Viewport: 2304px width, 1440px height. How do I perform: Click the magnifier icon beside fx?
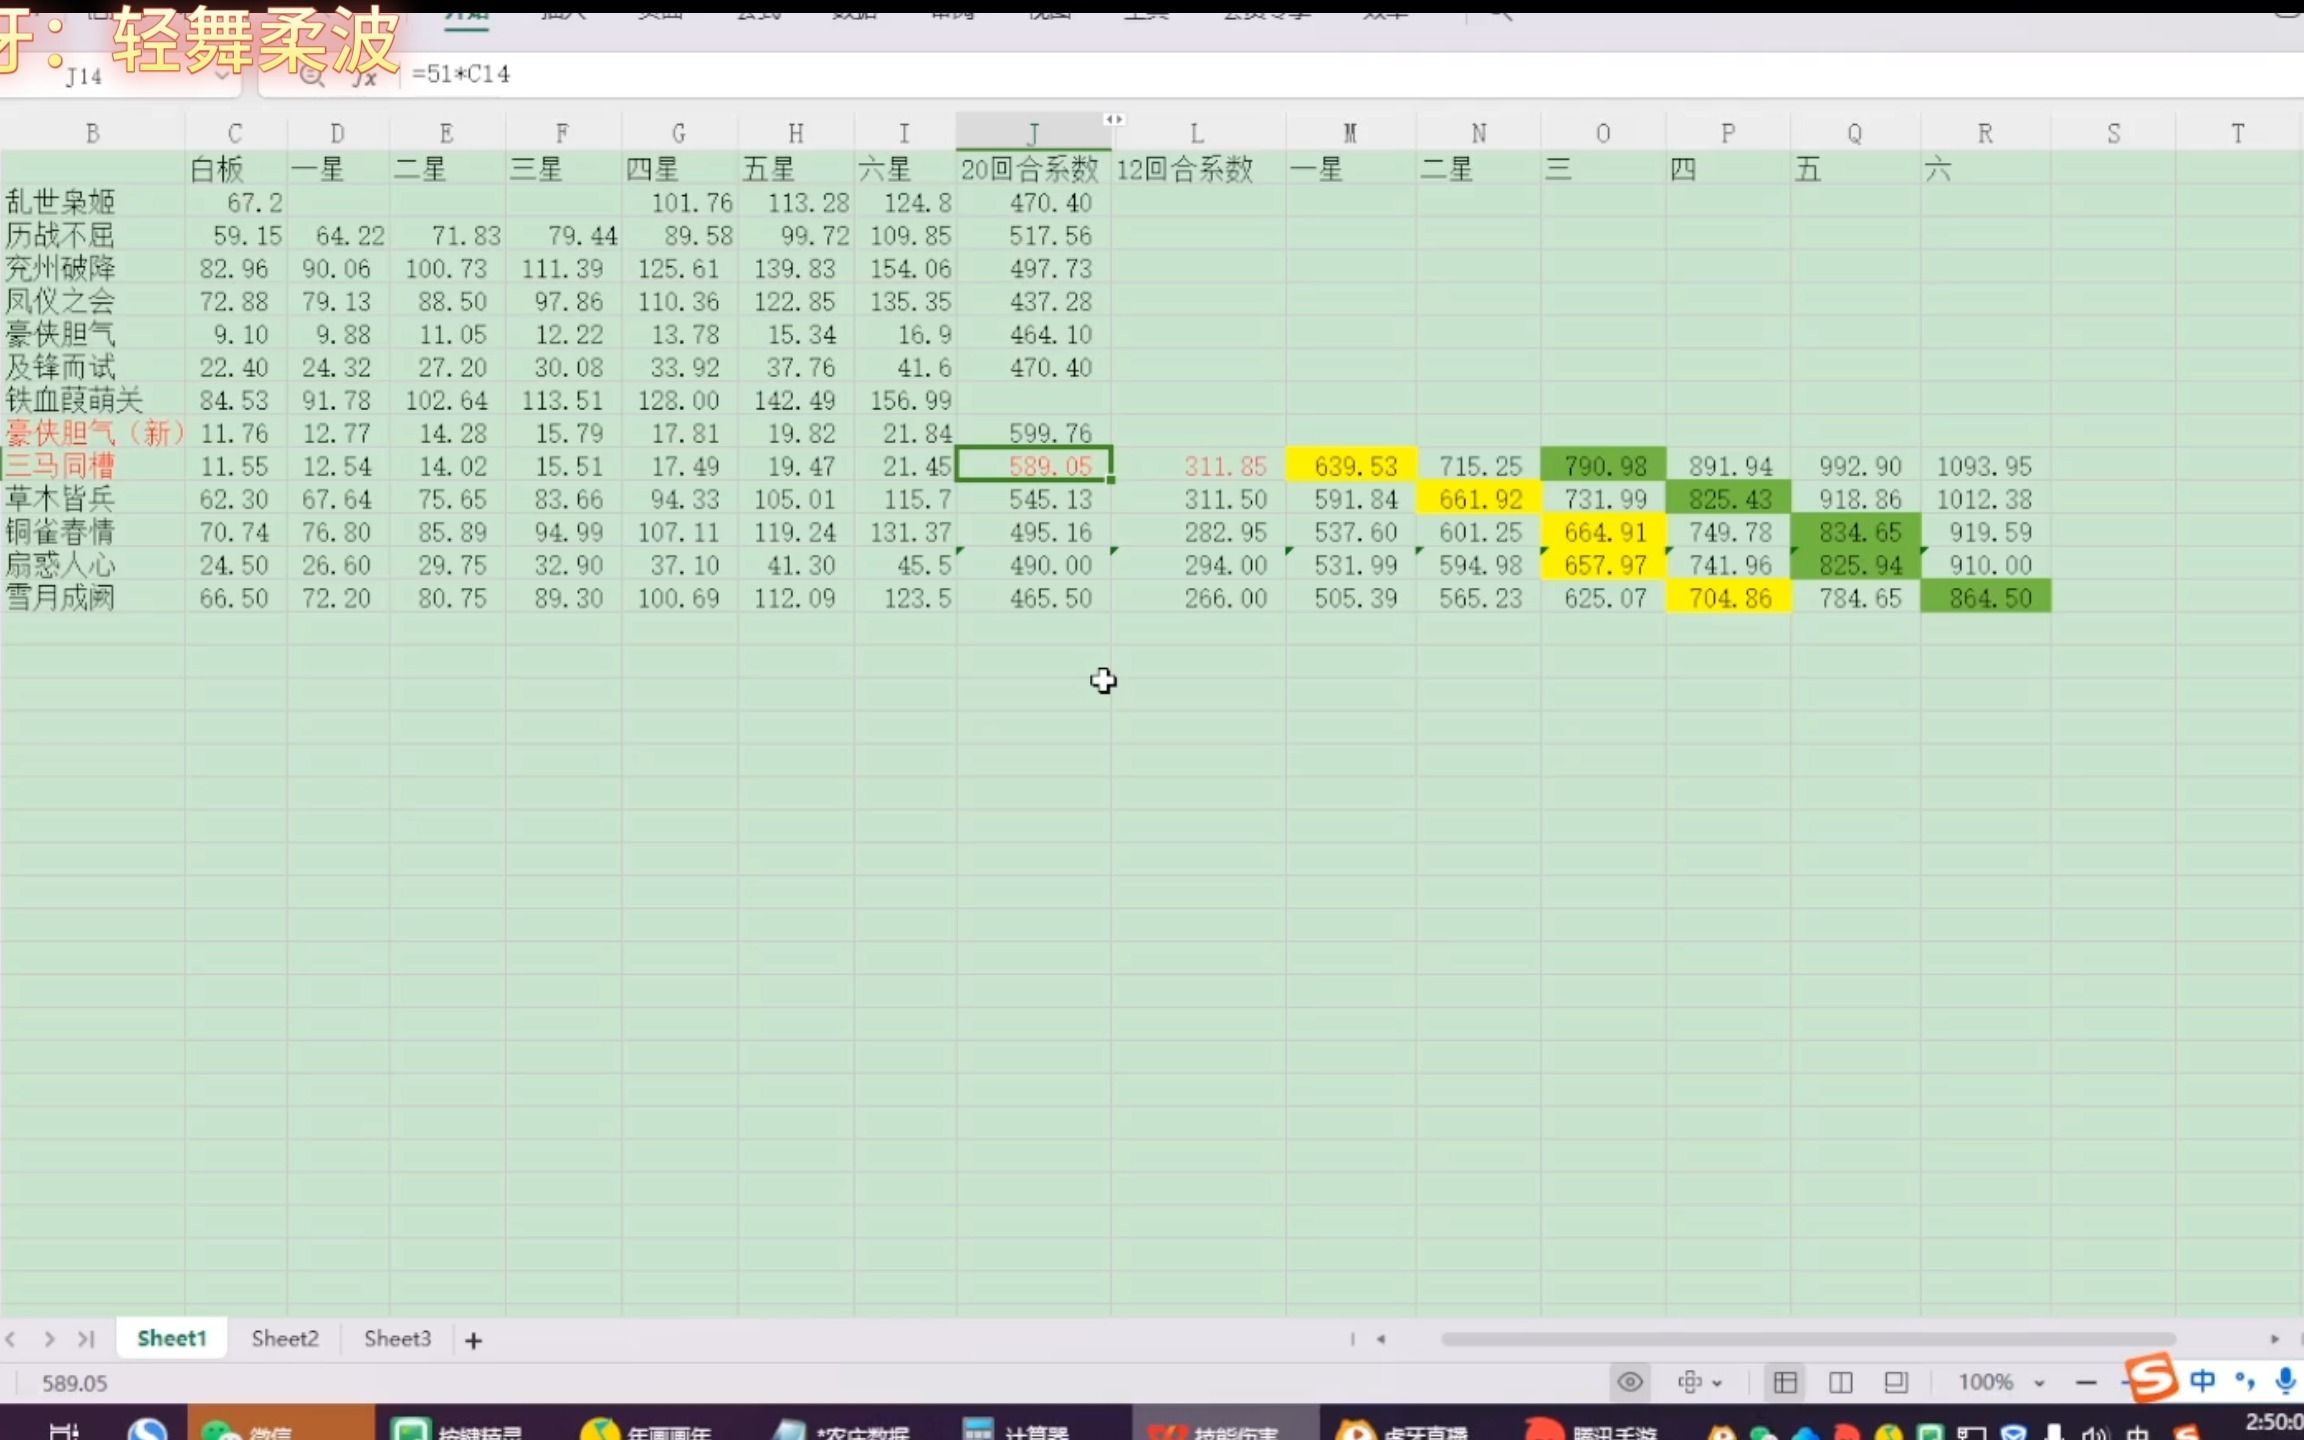pos(312,76)
